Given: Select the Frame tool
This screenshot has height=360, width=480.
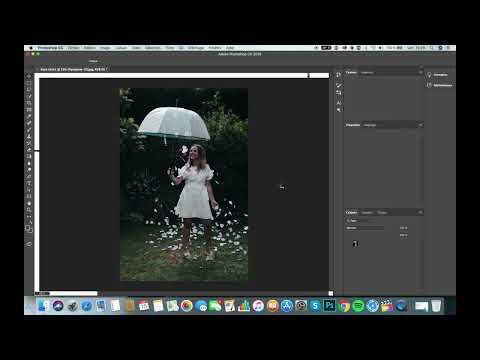Looking at the screenshot, I should click(x=29, y=109).
